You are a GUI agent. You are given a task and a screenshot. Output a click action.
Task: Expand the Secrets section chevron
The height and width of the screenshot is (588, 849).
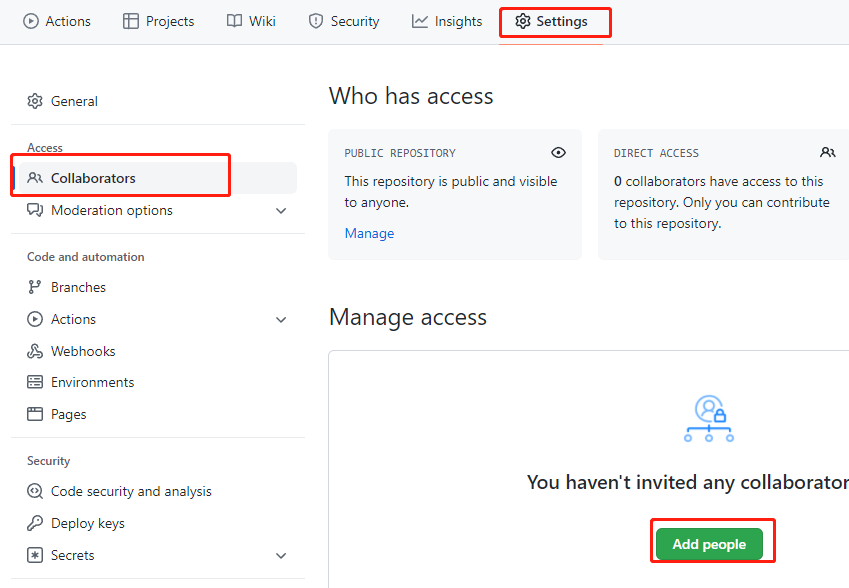click(x=281, y=556)
